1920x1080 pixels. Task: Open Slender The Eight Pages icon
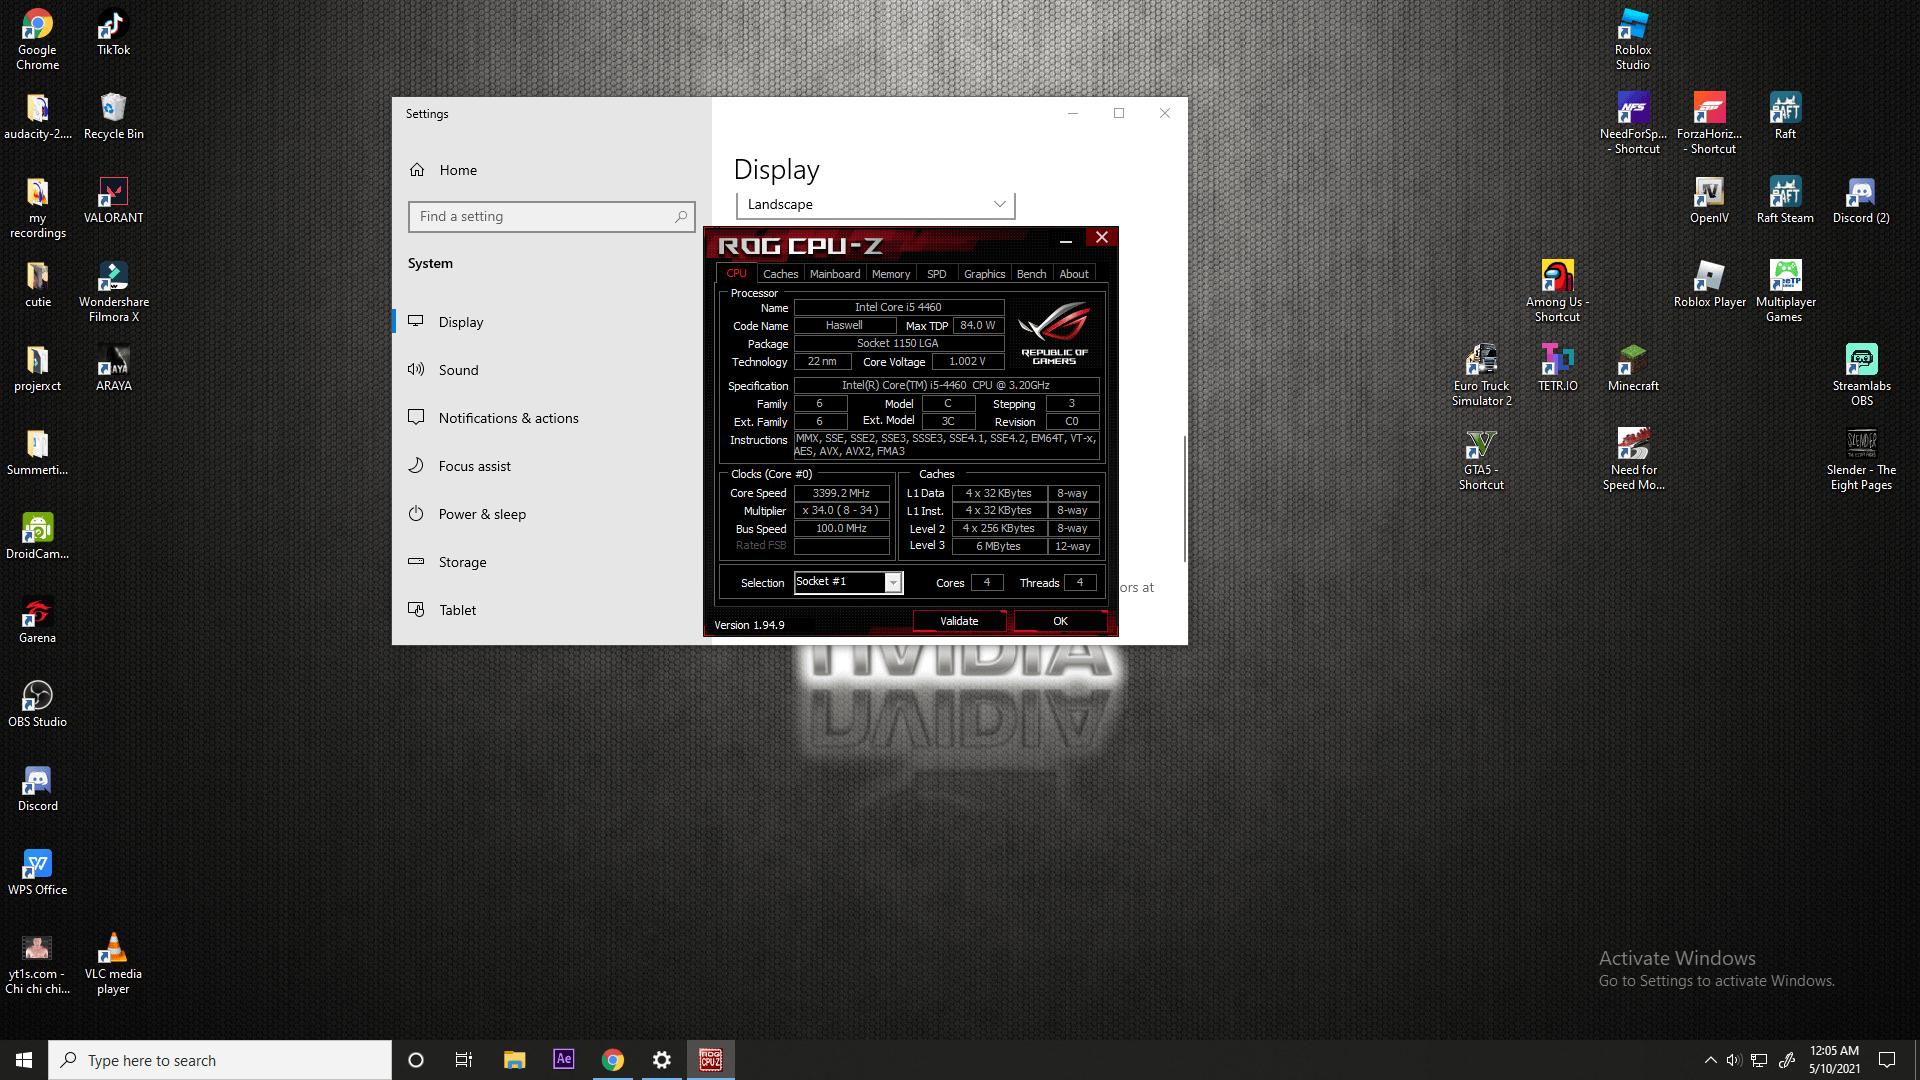1861,460
